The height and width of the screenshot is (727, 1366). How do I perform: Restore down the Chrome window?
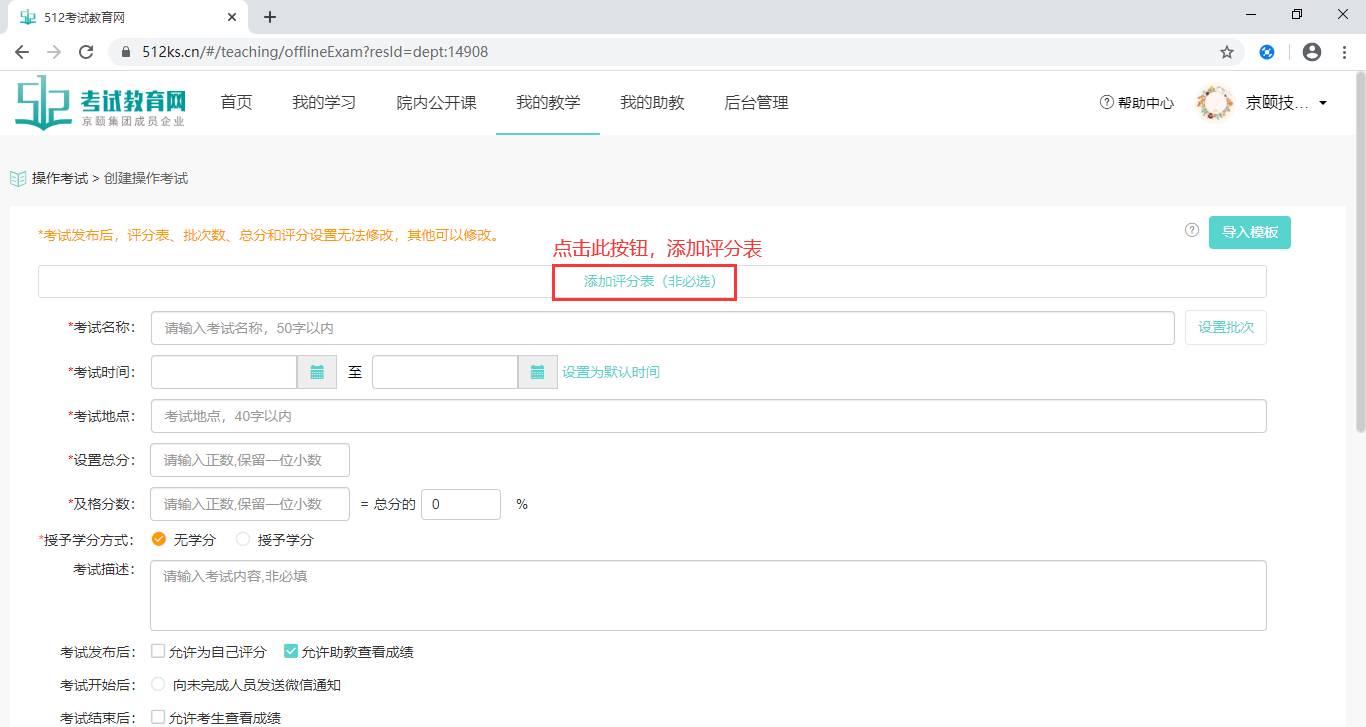1297,14
